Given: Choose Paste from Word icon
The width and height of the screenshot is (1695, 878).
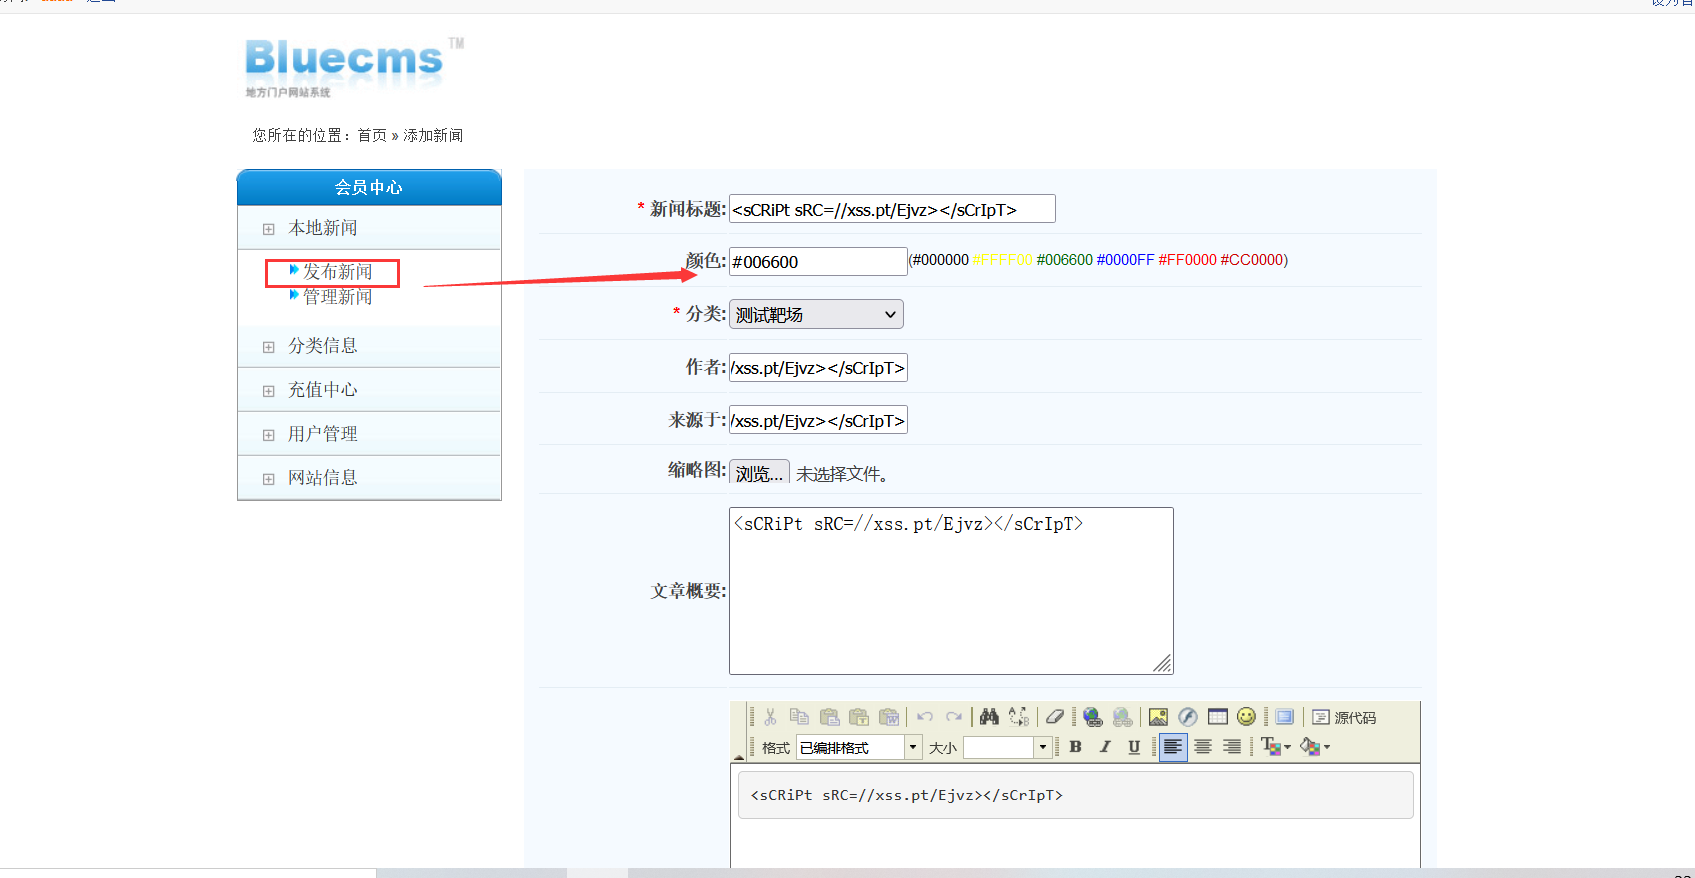Looking at the screenshot, I should pyautogui.click(x=889, y=717).
